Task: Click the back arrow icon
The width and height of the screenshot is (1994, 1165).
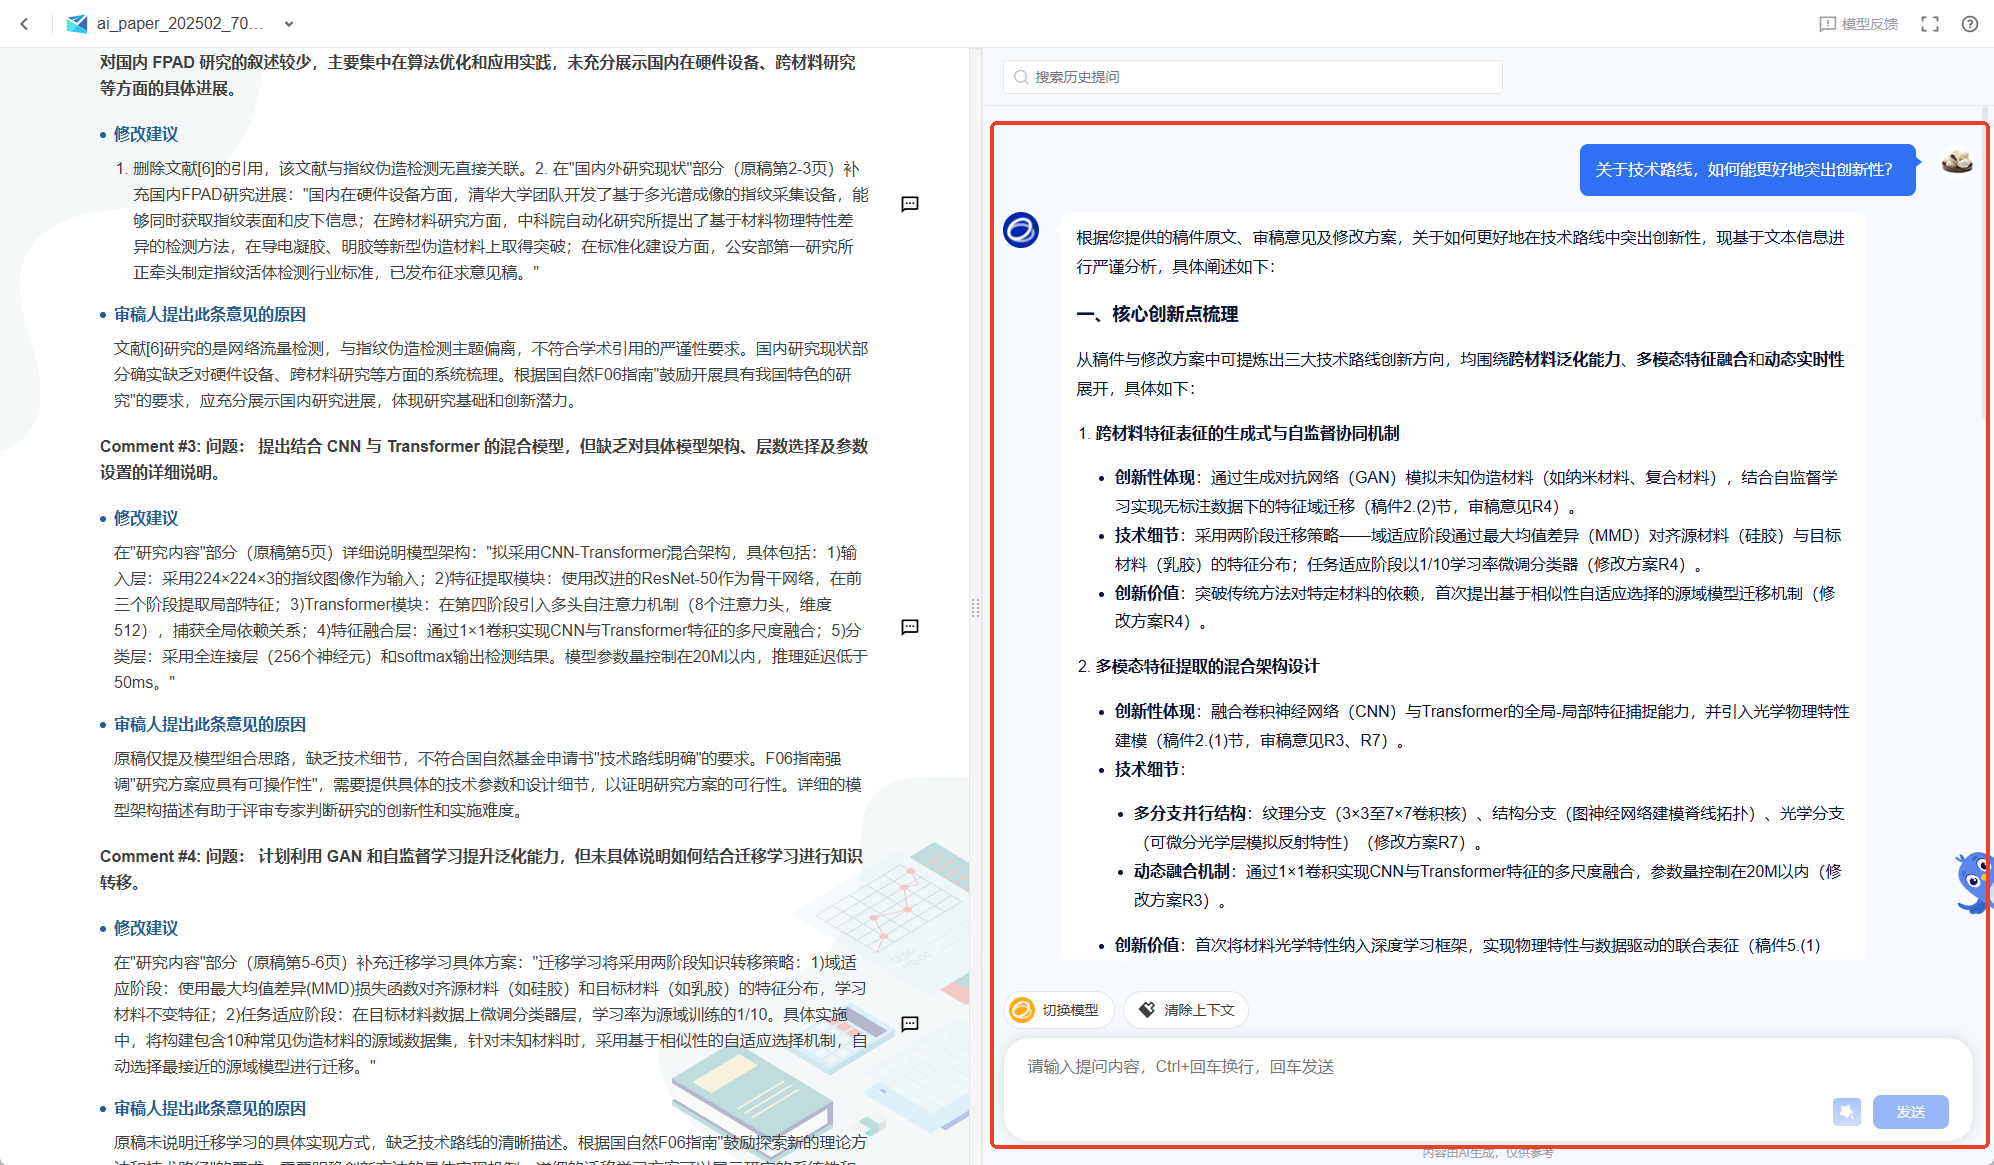Action: pos(25,24)
